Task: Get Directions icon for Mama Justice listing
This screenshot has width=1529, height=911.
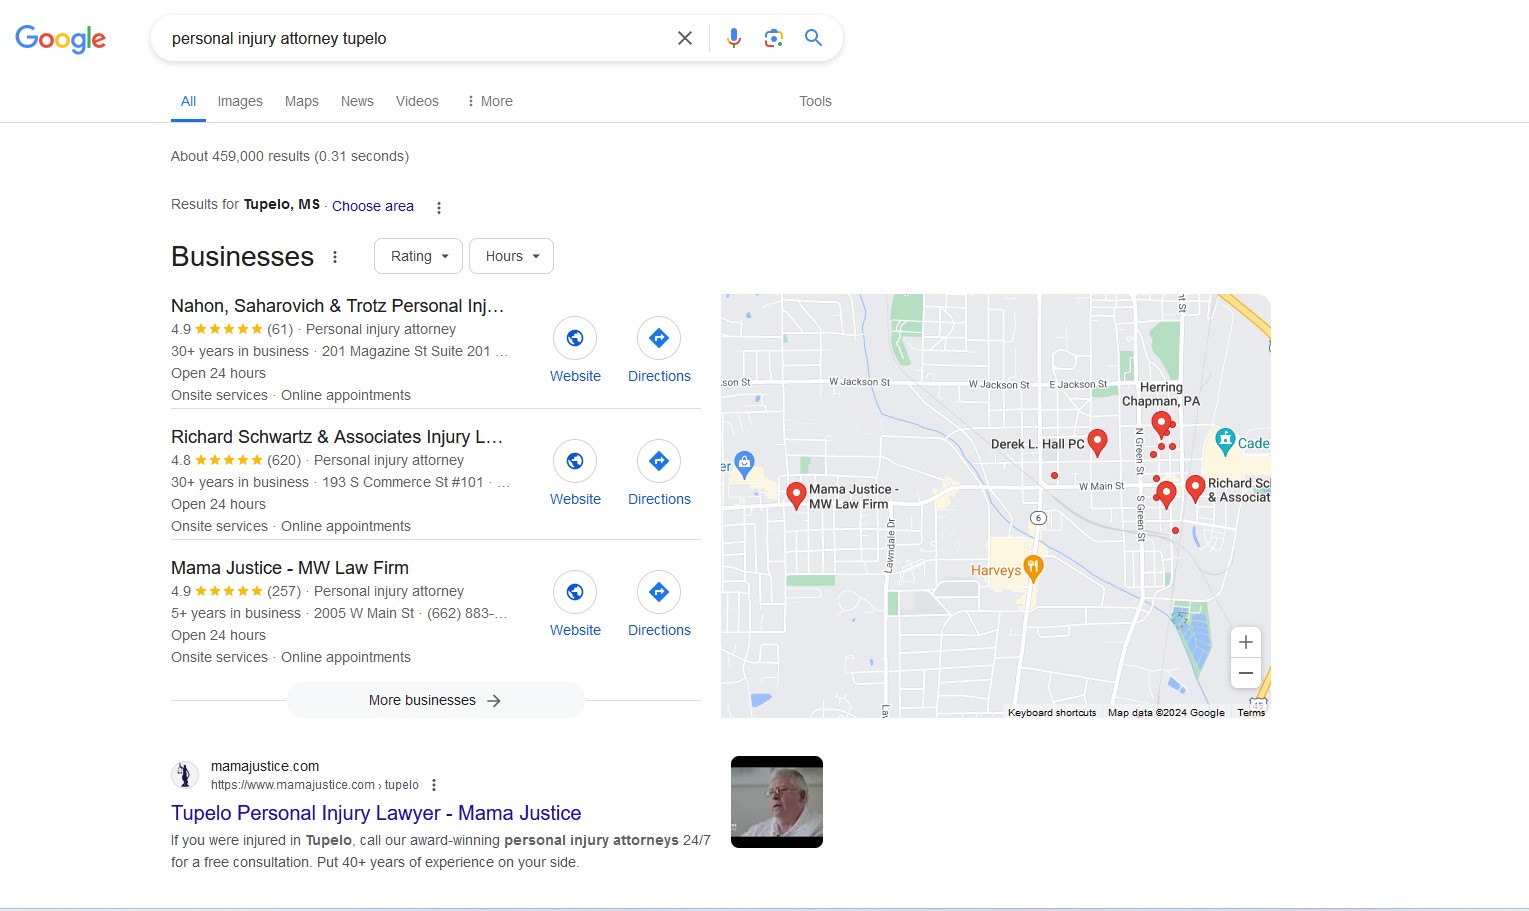Action: tap(659, 592)
